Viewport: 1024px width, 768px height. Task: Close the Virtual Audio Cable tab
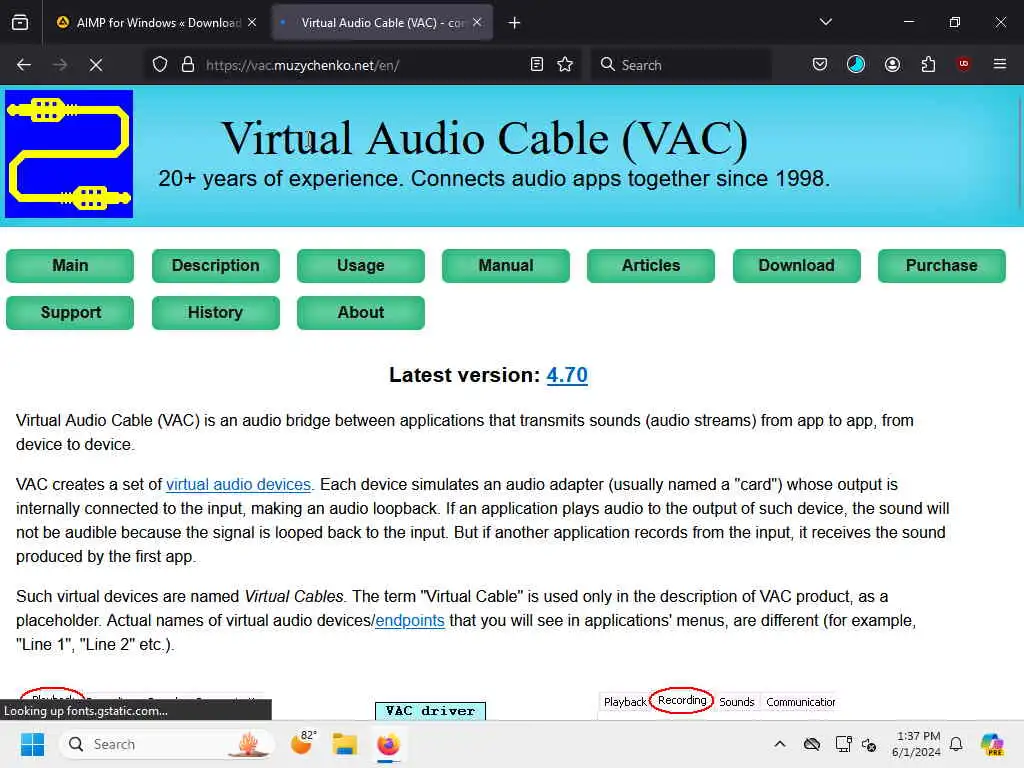coord(477,22)
